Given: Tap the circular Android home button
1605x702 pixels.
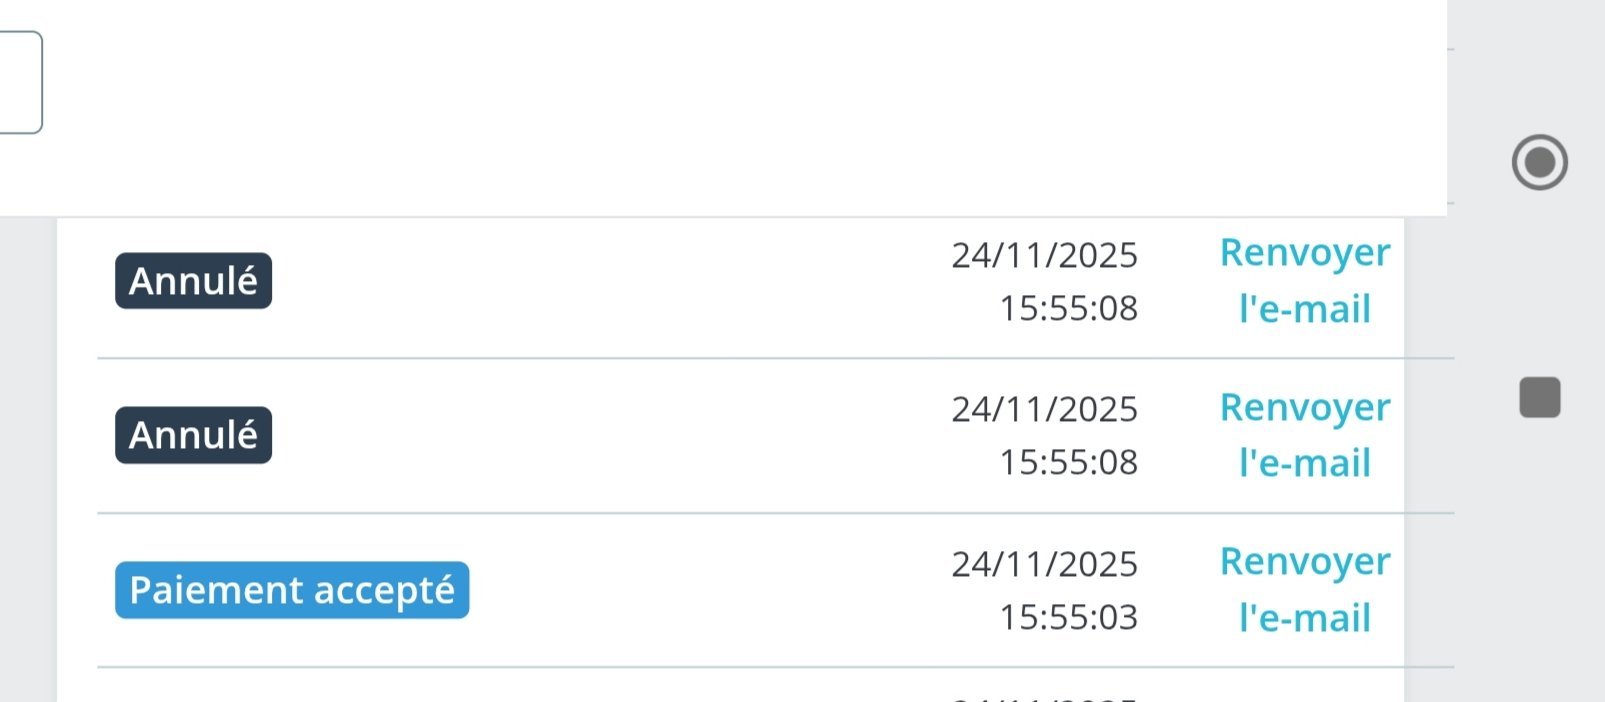Looking at the screenshot, I should (x=1539, y=162).
